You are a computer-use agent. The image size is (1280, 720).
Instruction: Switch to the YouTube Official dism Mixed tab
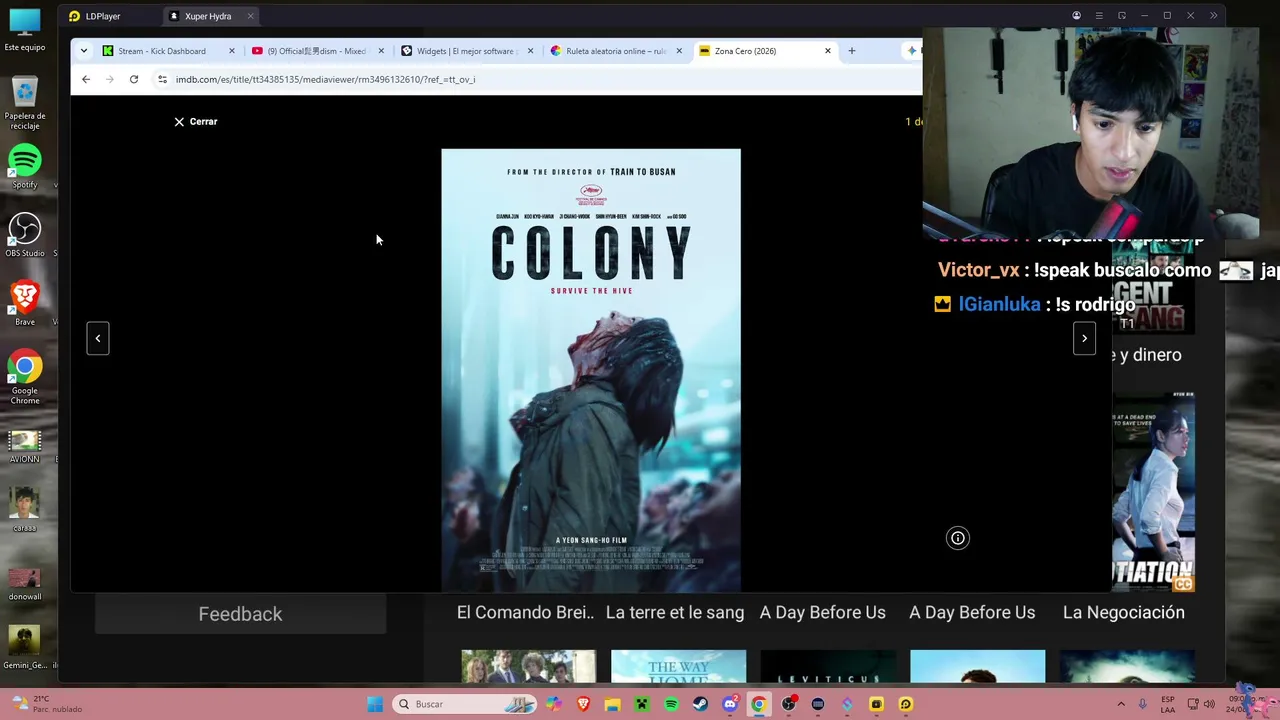click(317, 51)
